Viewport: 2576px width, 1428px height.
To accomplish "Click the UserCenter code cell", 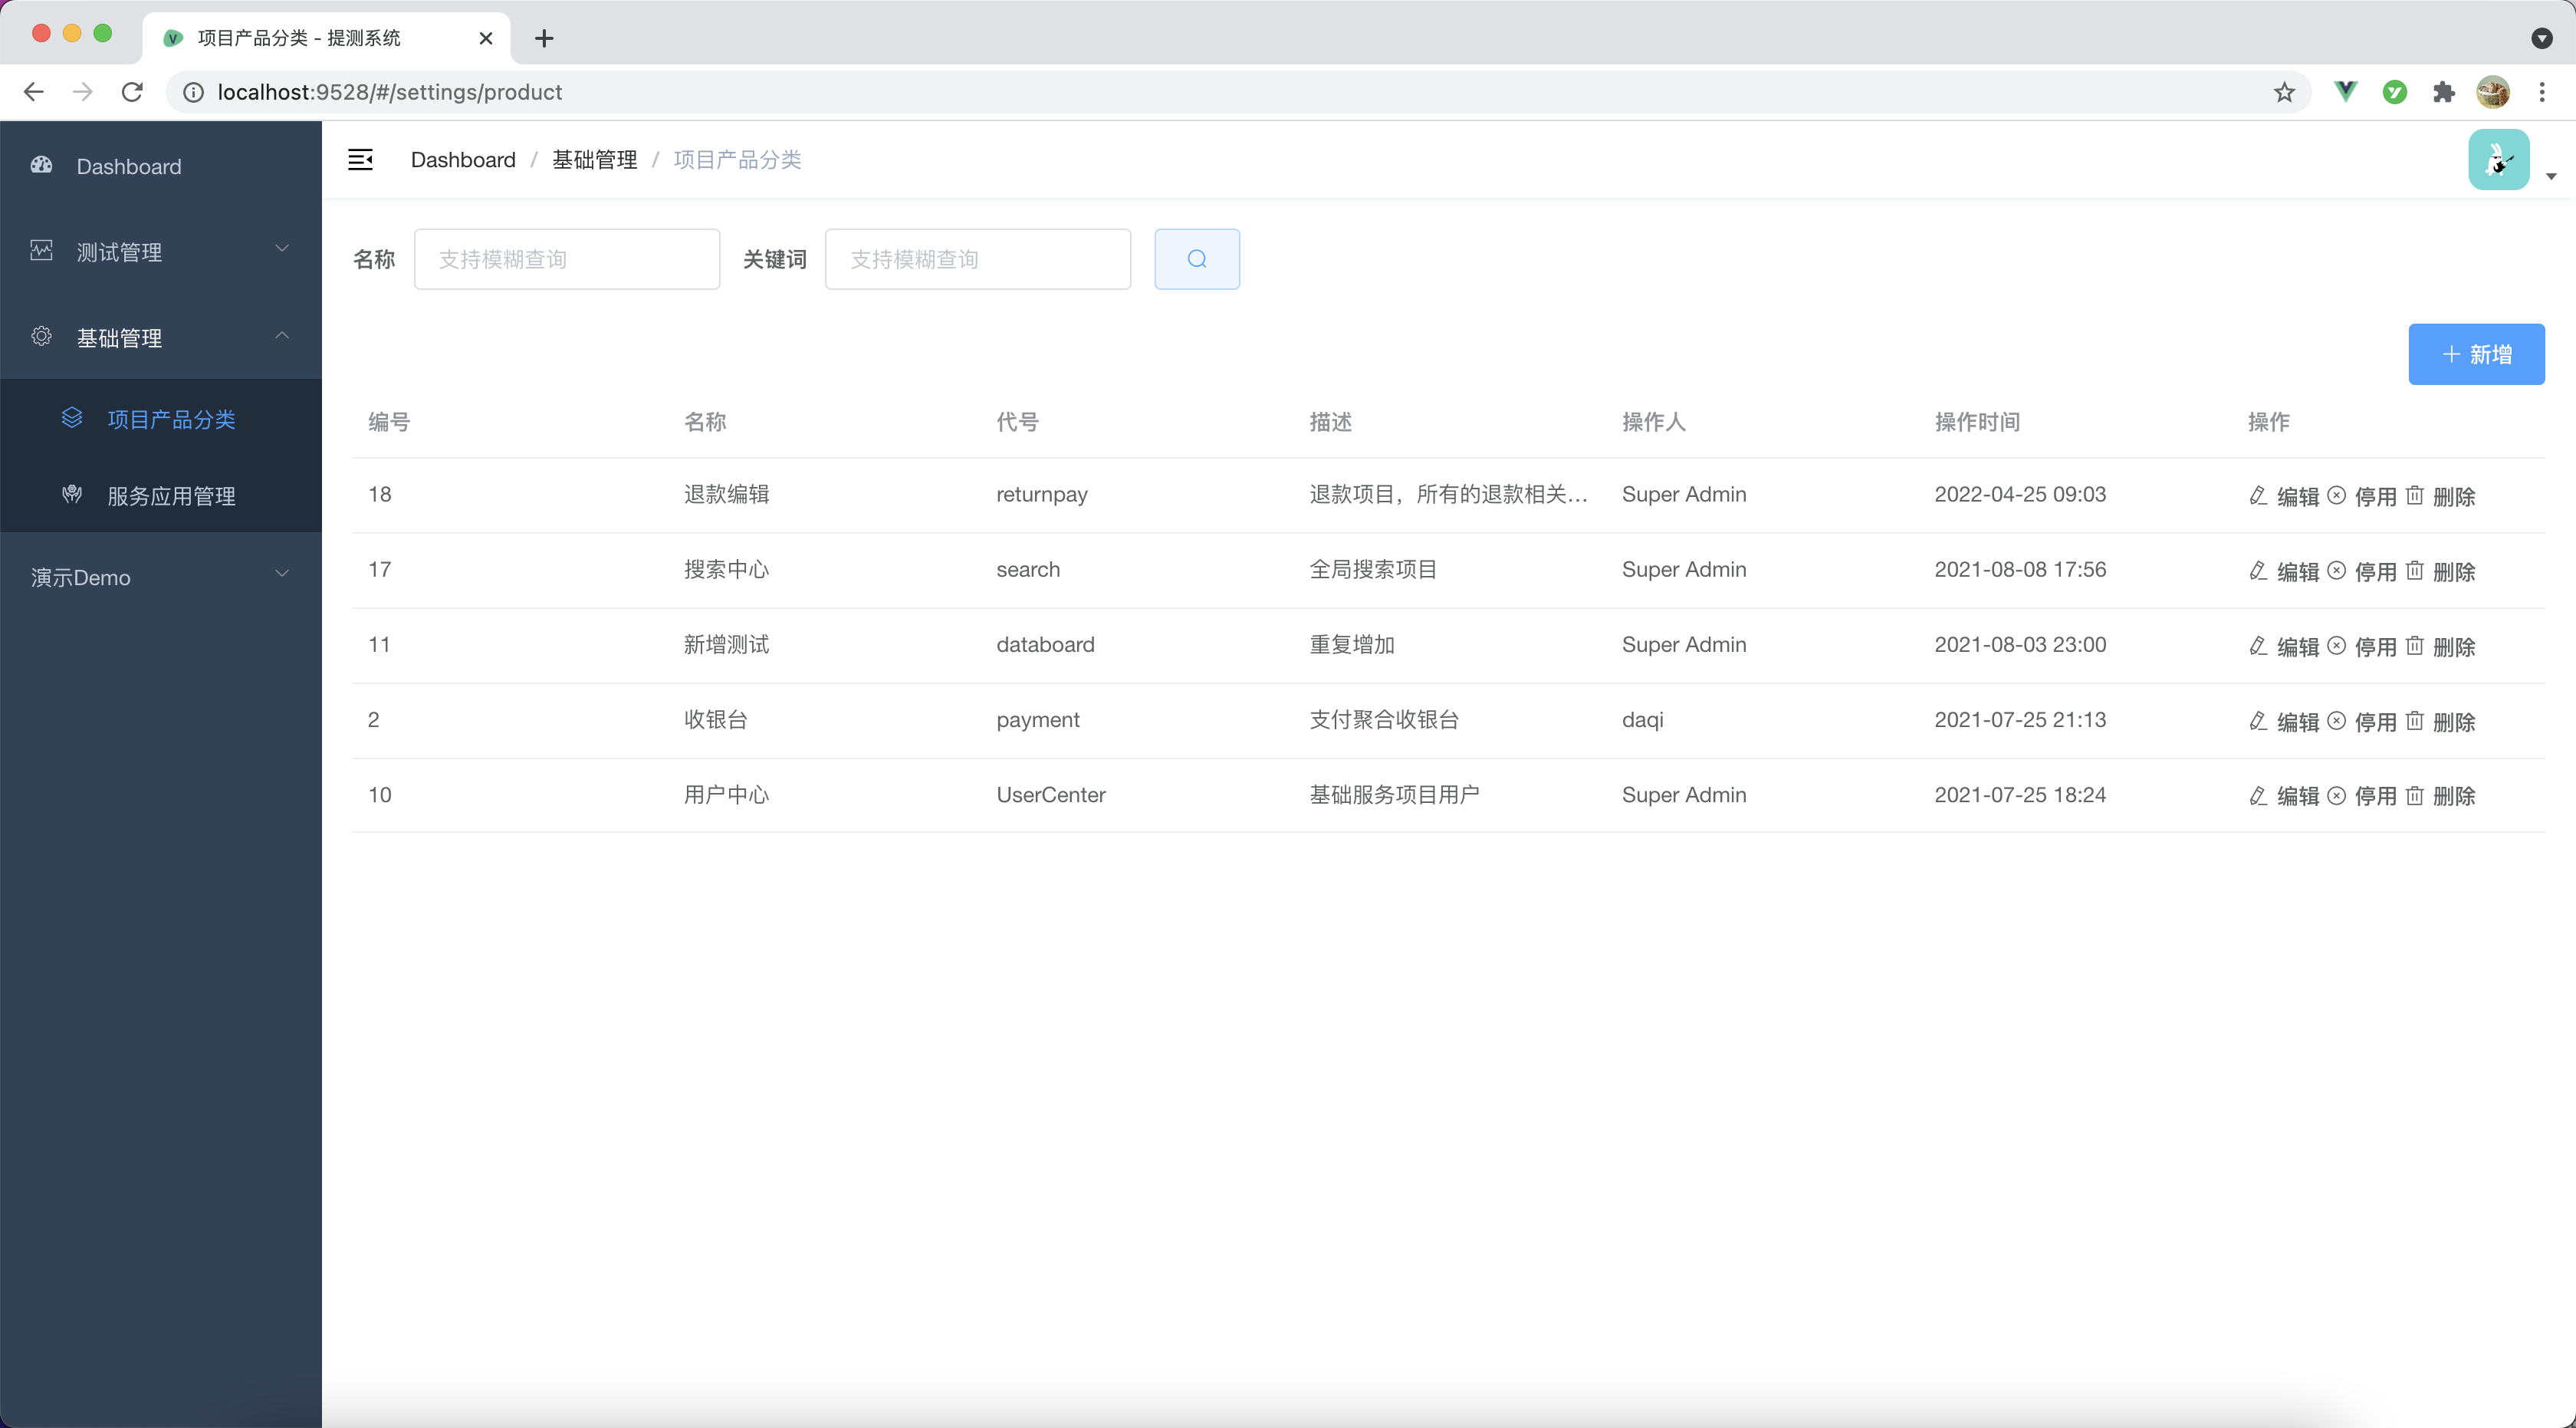I will [x=1051, y=794].
